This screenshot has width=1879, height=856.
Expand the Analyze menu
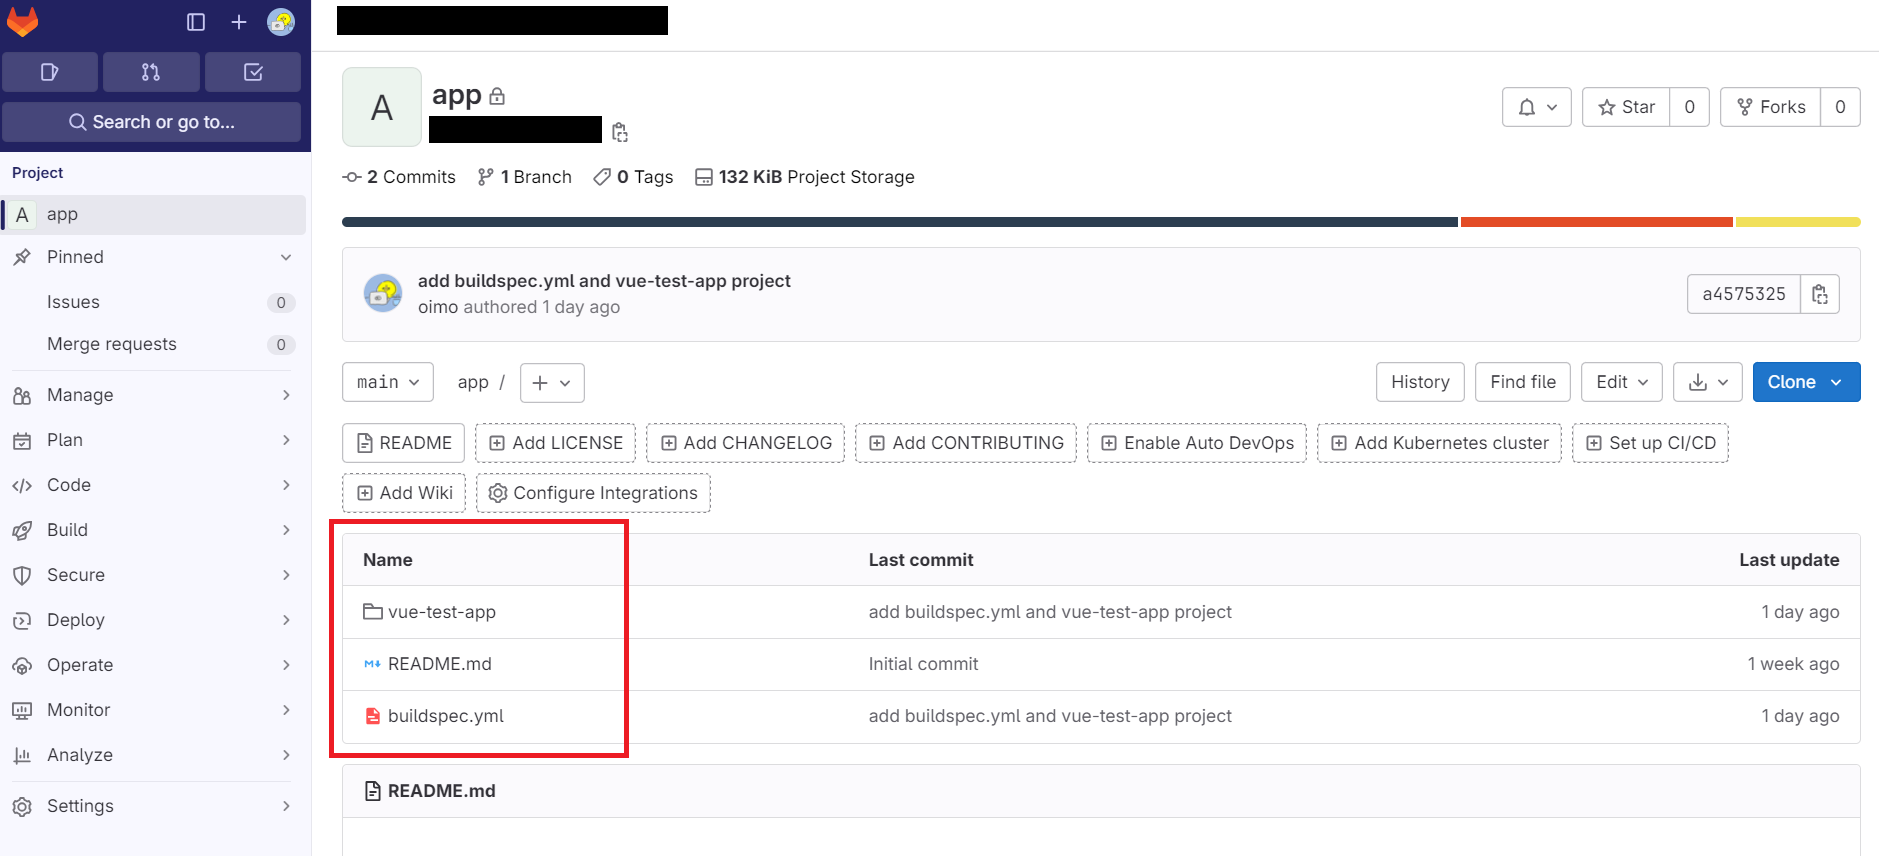154,755
